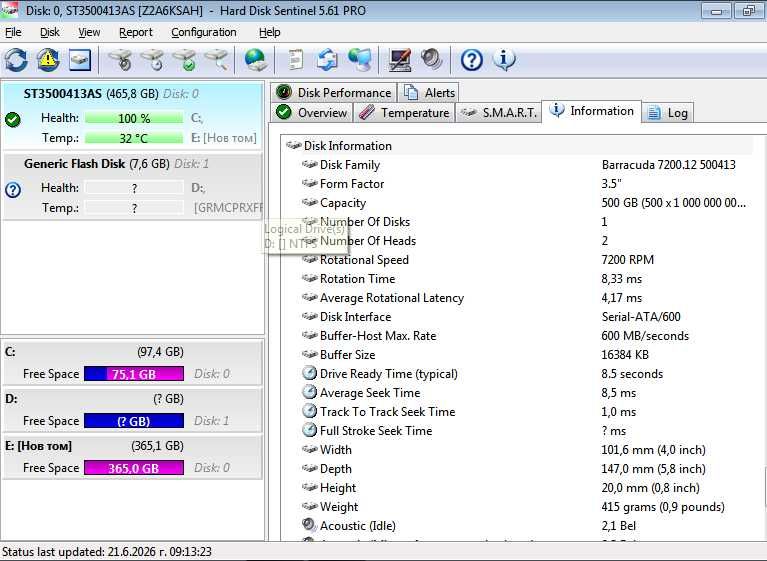Click the app icon in the title bar

point(10,10)
